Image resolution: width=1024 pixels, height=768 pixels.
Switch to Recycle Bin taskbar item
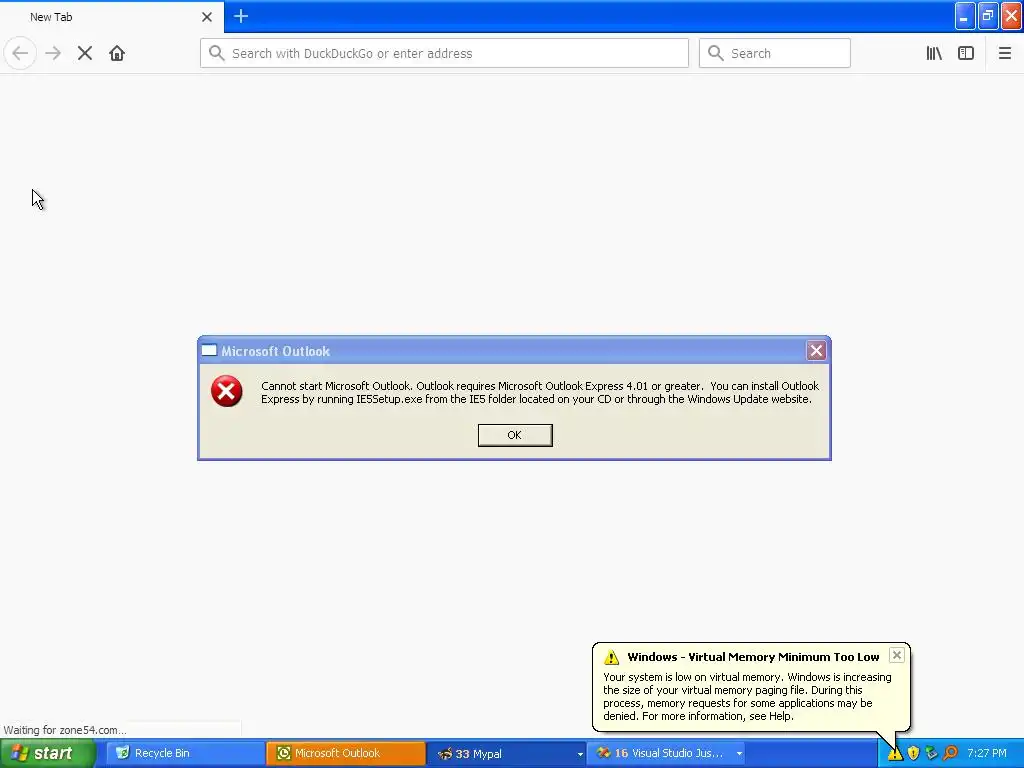pos(184,753)
